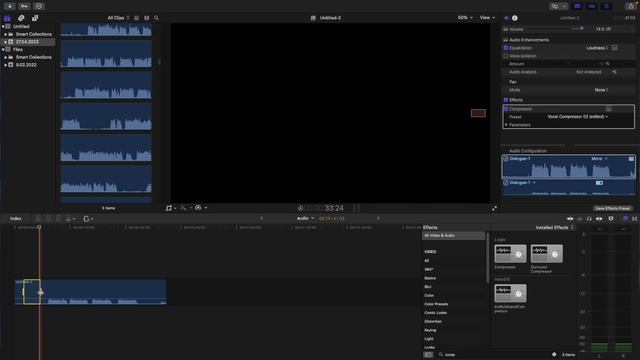The image size is (640, 360).
Task: Open the Loudness equalization preset dropdown
Action: click(597, 48)
